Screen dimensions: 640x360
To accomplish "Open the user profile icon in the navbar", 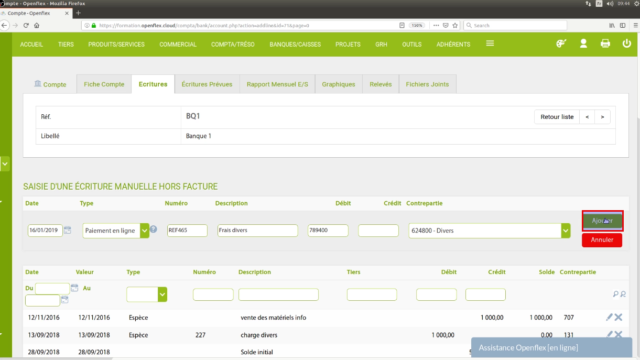I will point(583,44).
